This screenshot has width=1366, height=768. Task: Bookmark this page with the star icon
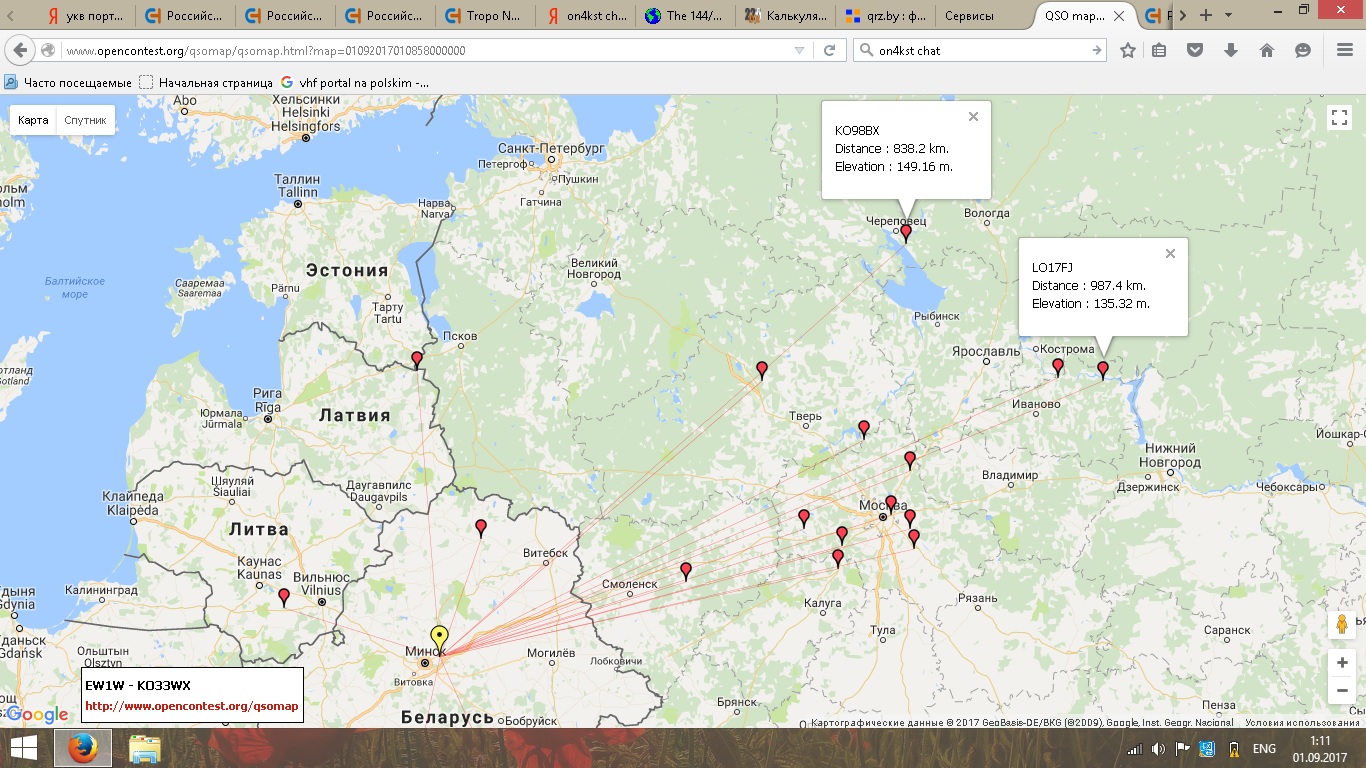coord(1128,50)
